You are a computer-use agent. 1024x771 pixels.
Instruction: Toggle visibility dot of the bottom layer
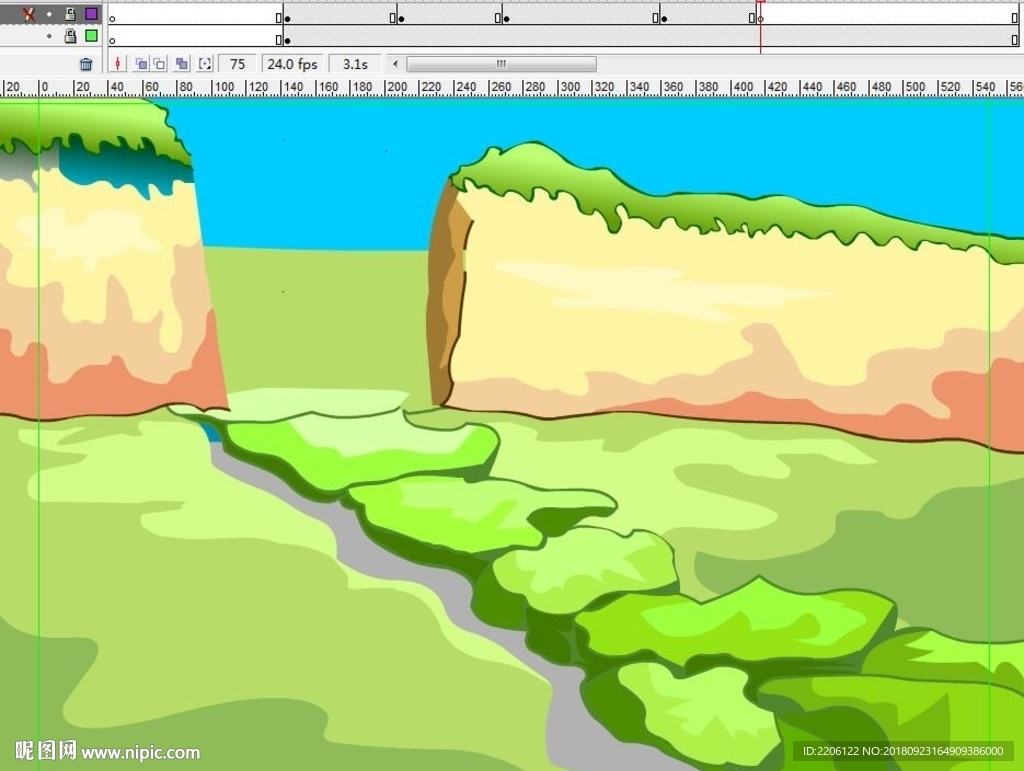49,36
